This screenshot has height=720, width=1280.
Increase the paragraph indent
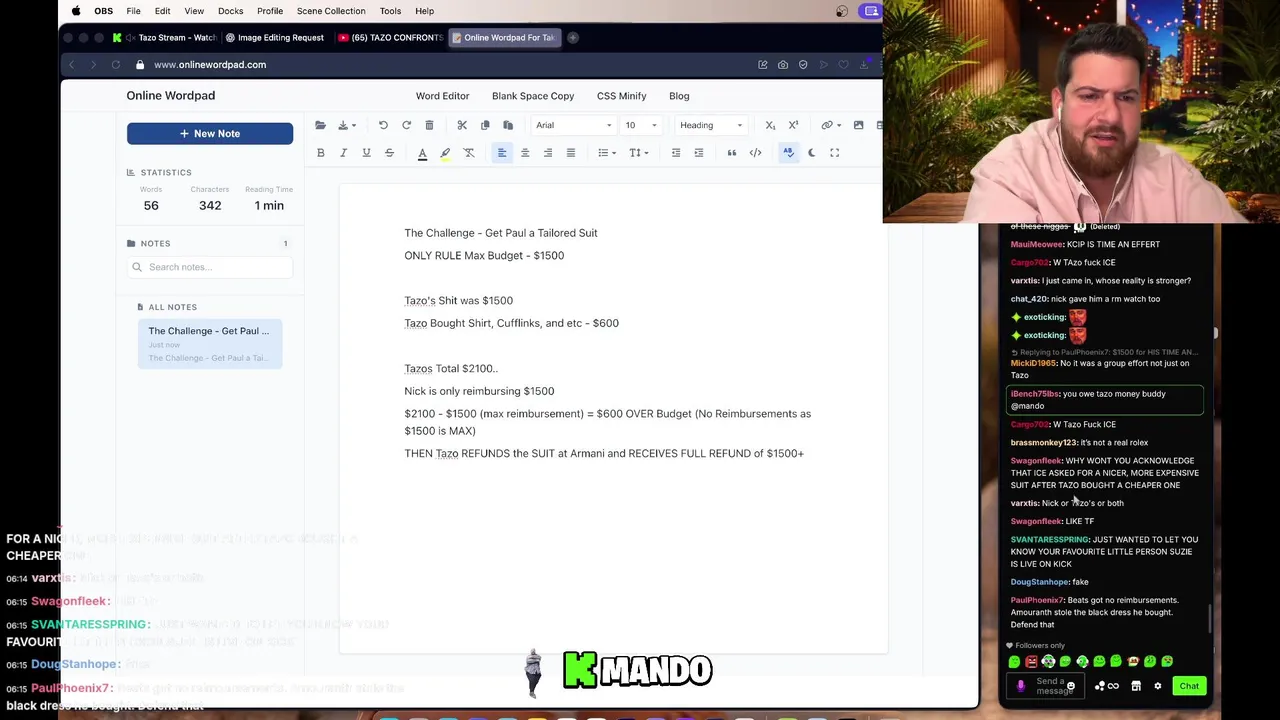coord(699,153)
